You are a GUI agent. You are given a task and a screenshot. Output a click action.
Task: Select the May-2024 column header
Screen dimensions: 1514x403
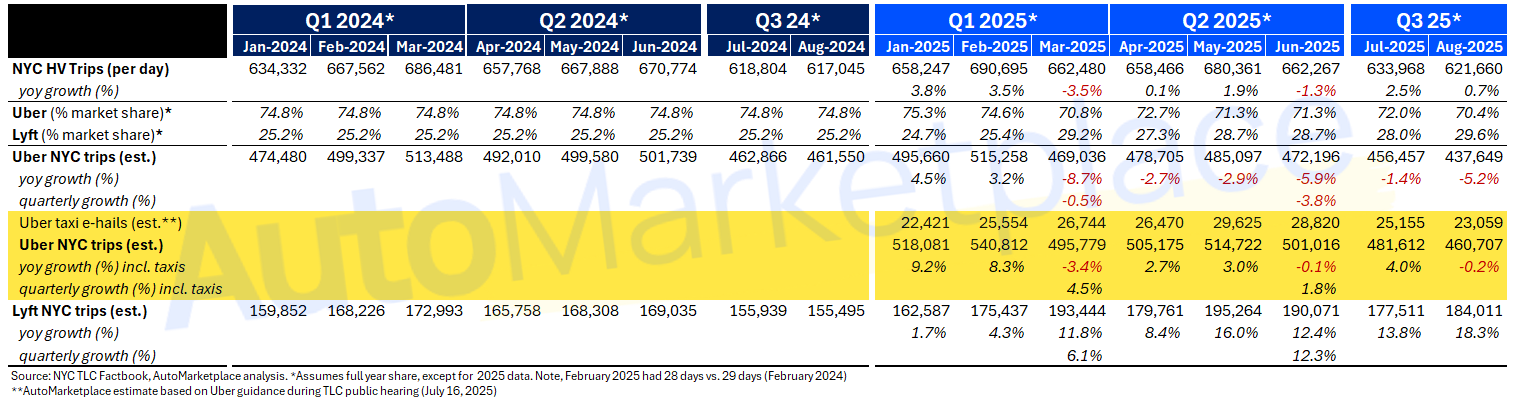584,46
